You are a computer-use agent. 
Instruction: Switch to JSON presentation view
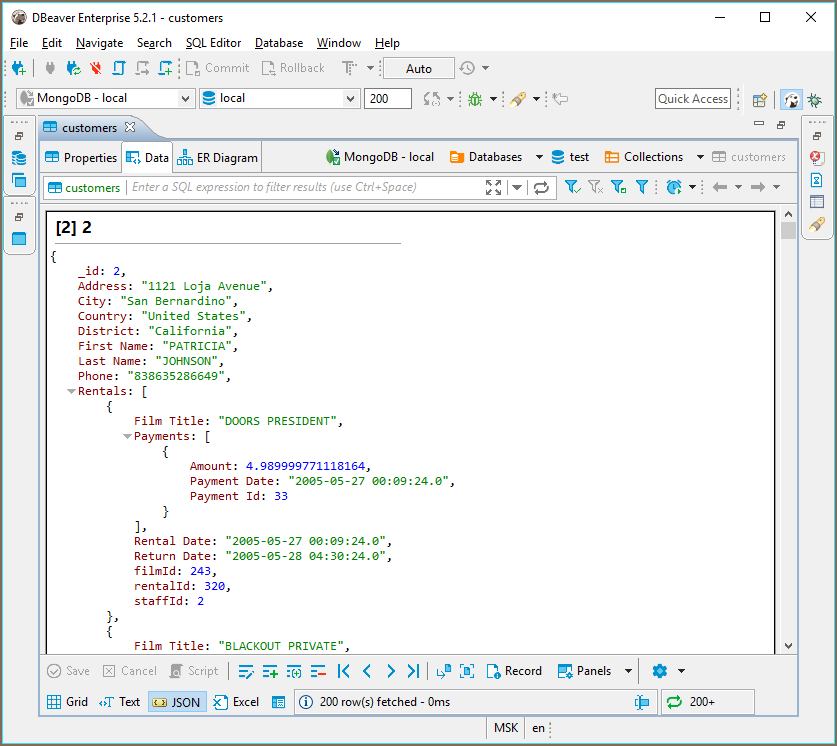(176, 702)
